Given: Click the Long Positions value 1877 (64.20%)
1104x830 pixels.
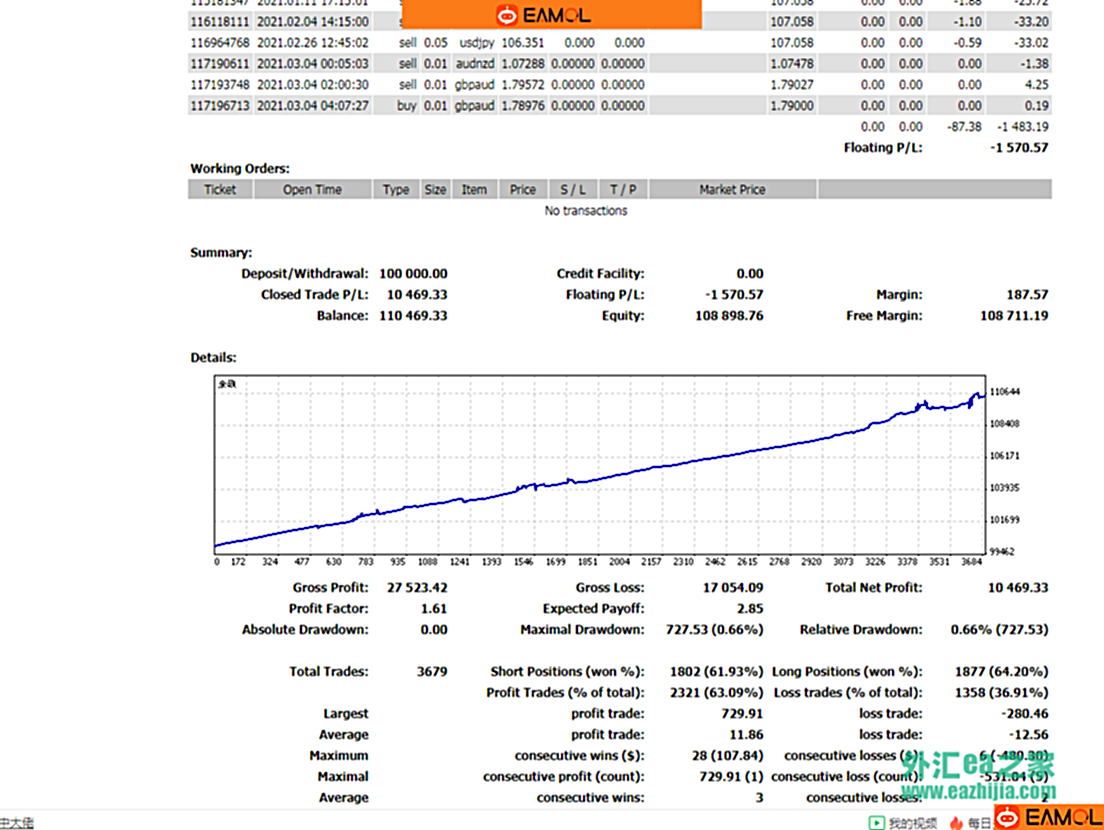Looking at the screenshot, I should pos(1002,672).
